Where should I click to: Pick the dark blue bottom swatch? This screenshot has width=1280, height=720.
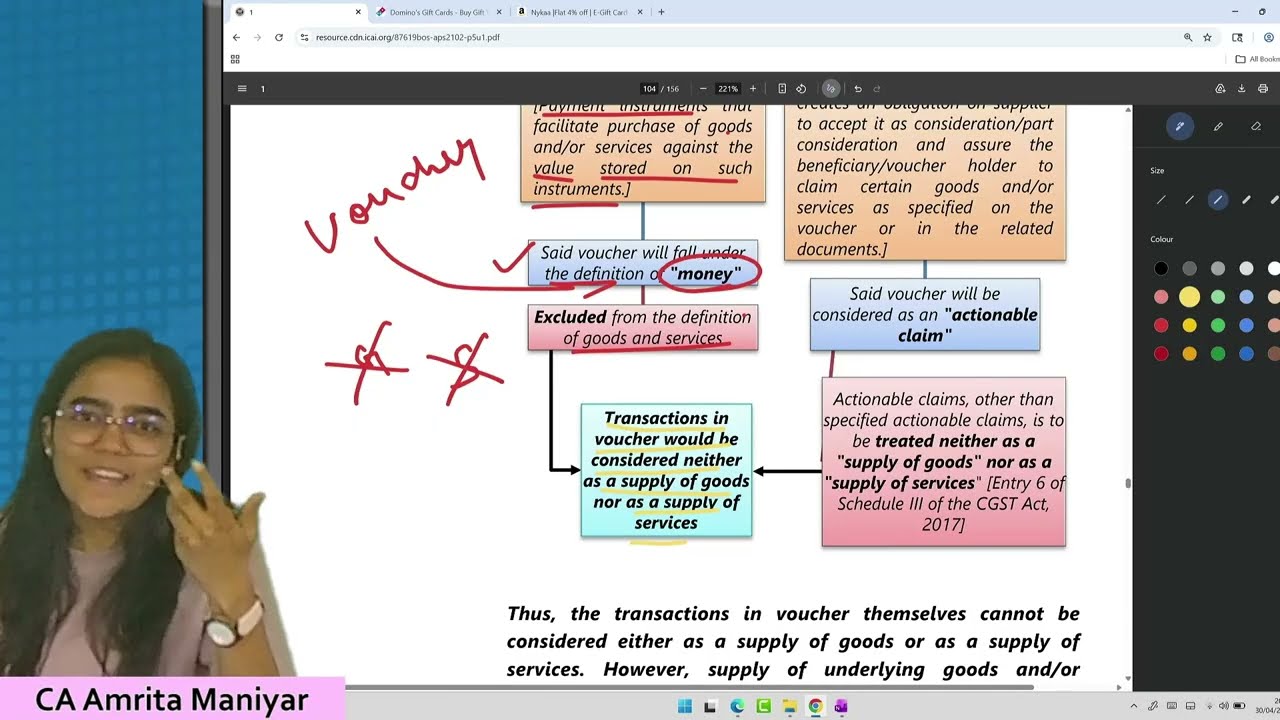tap(1246, 353)
